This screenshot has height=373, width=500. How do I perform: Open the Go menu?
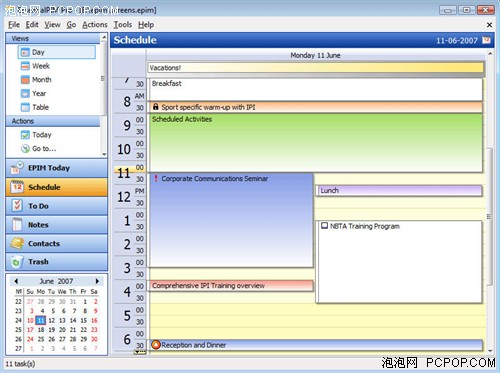(x=71, y=25)
